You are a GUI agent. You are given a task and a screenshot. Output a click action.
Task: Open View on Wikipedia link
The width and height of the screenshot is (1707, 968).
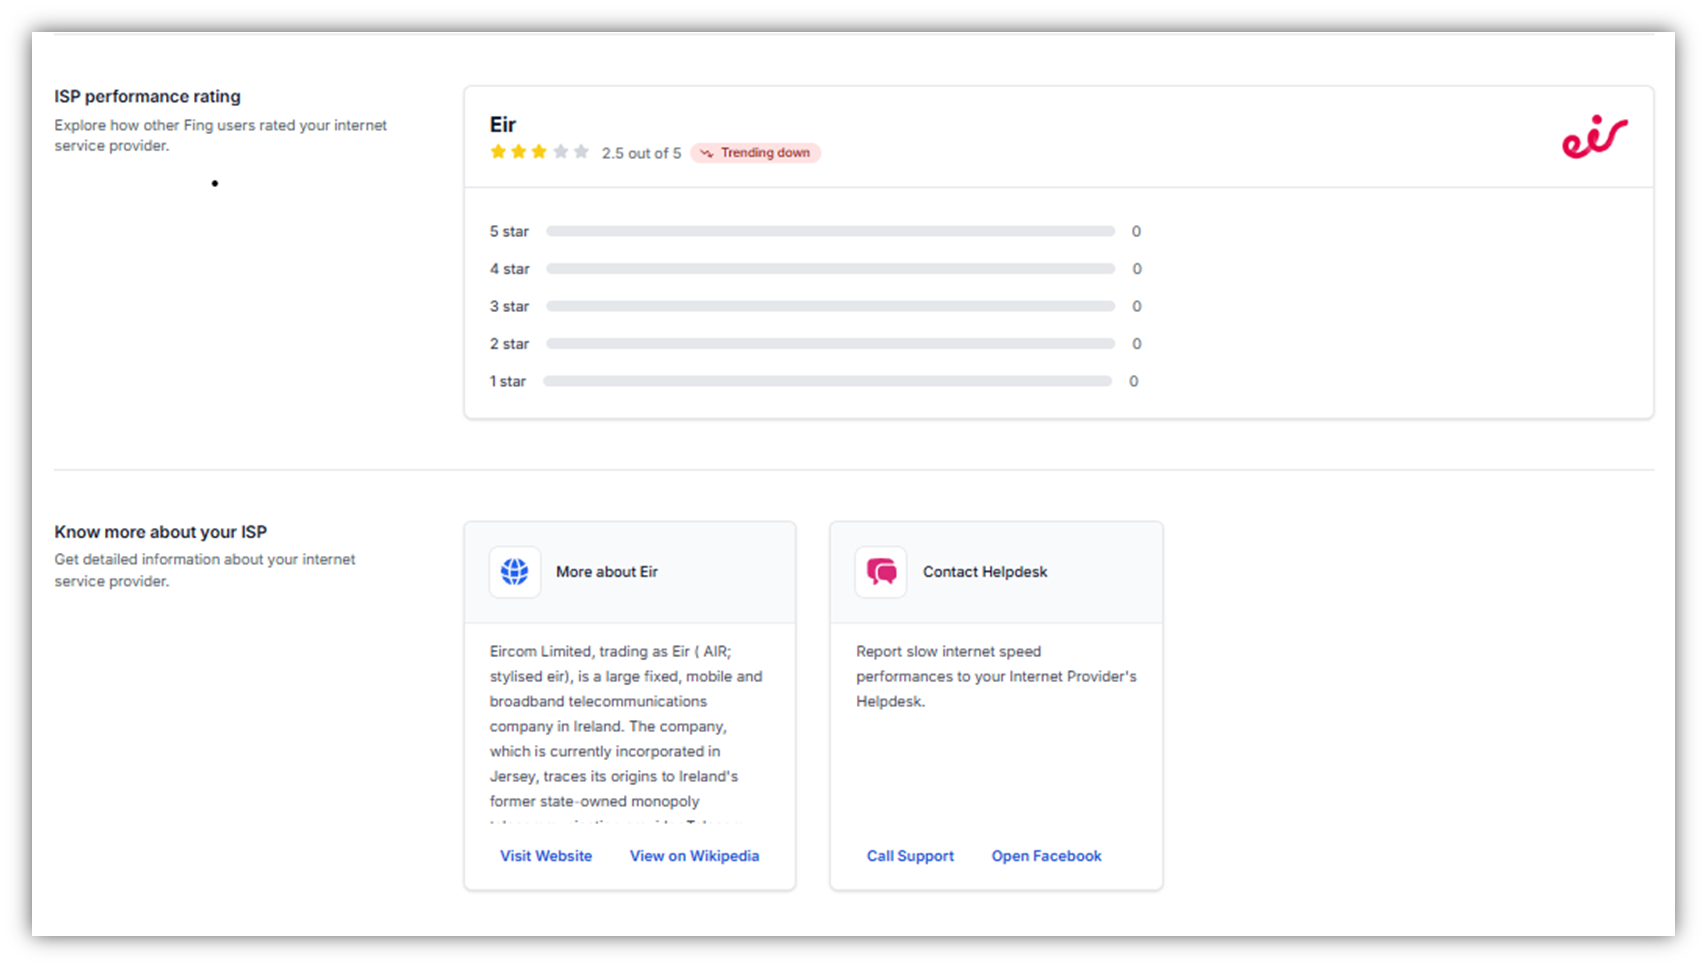click(x=694, y=856)
